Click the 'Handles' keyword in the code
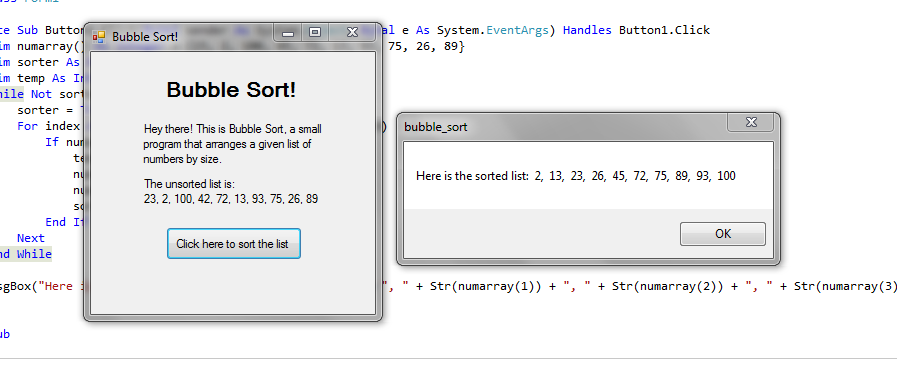 pyautogui.click(x=588, y=30)
